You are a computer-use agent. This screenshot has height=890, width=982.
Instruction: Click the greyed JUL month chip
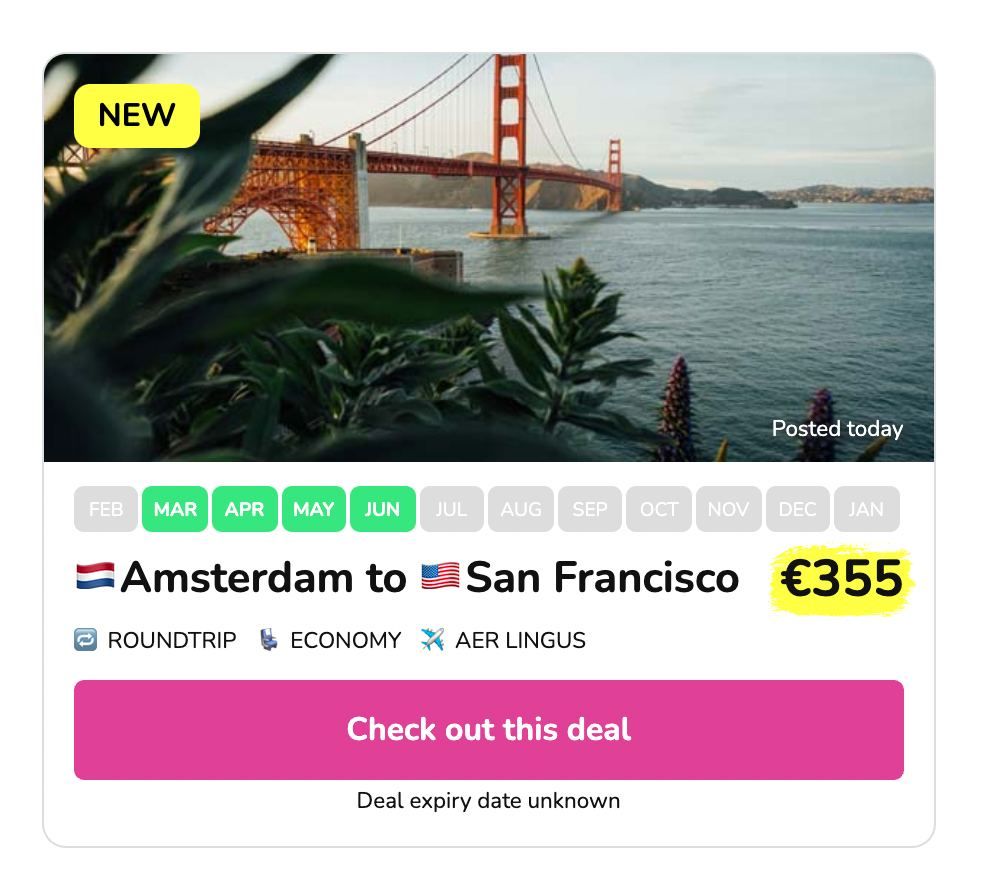[452, 509]
